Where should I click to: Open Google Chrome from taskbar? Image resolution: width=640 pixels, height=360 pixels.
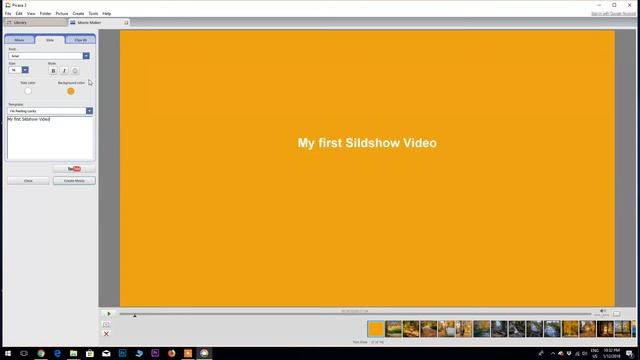click(x=41, y=353)
